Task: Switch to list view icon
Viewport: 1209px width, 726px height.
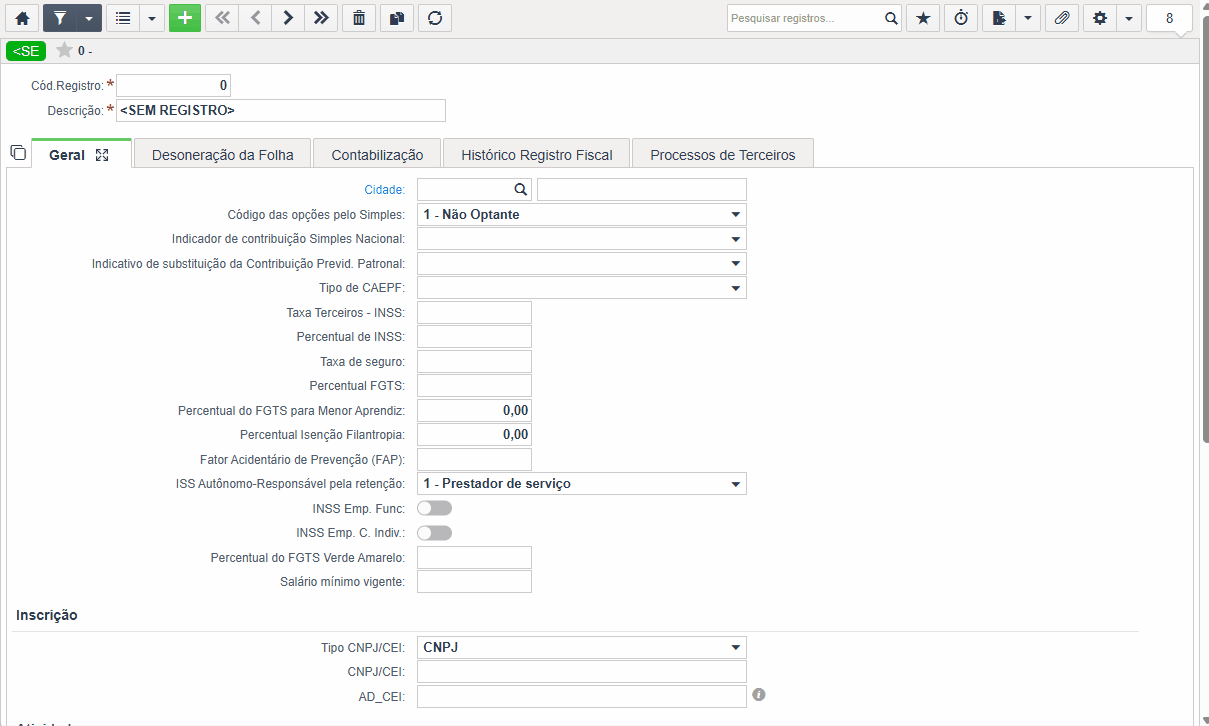Action: click(x=123, y=18)
